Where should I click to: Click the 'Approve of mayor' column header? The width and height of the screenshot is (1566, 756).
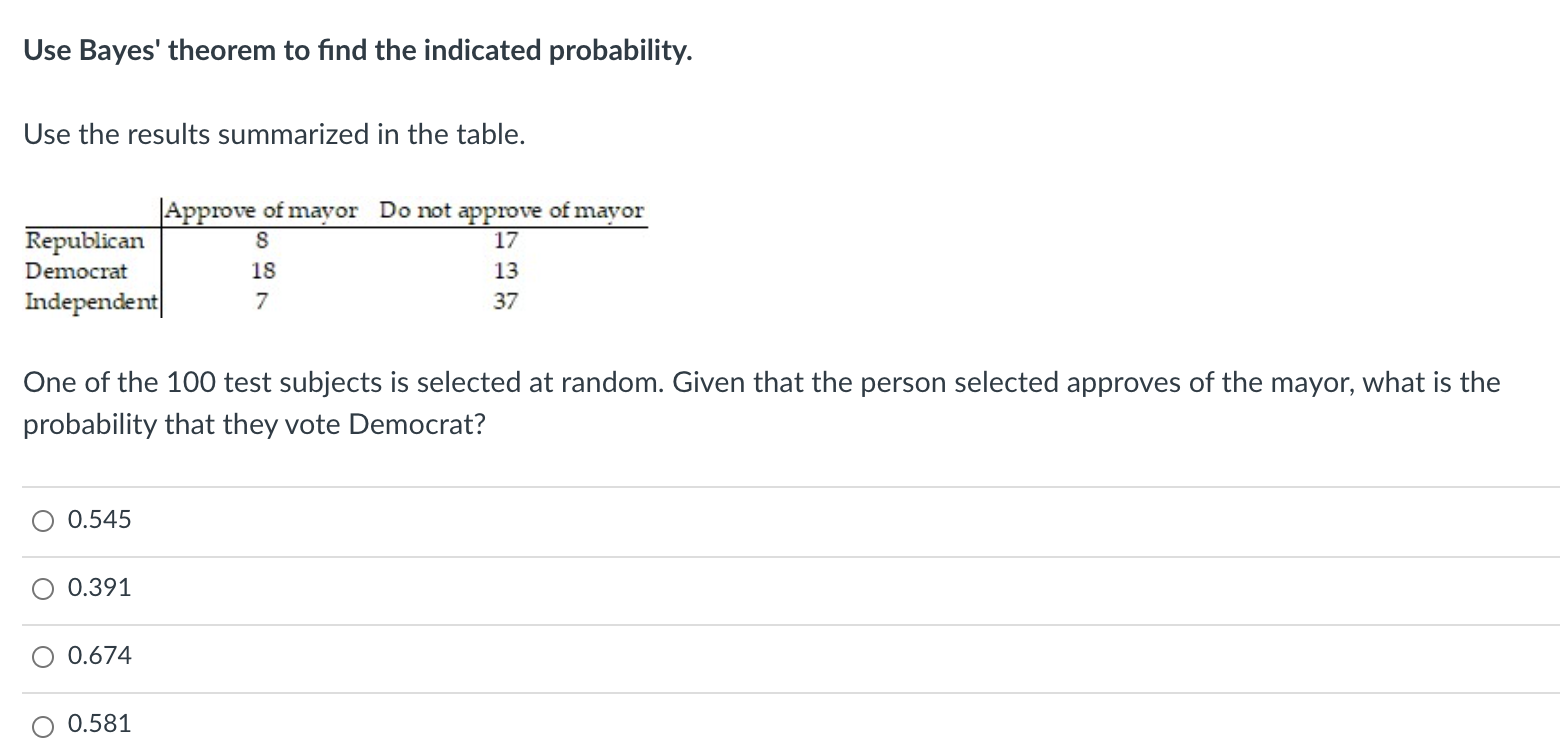(262, 211)
